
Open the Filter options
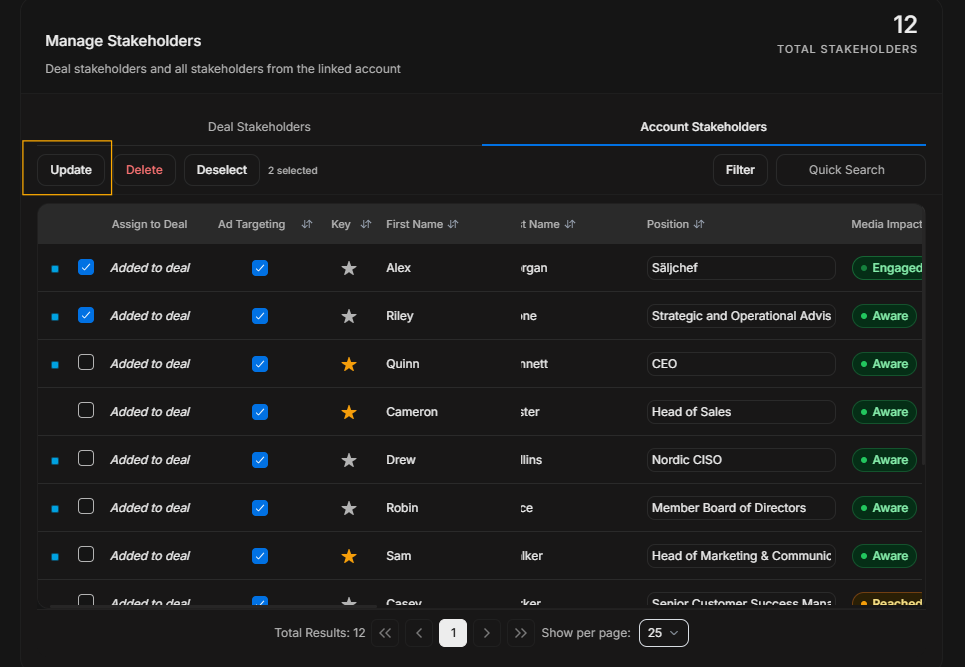coord(740,170)
